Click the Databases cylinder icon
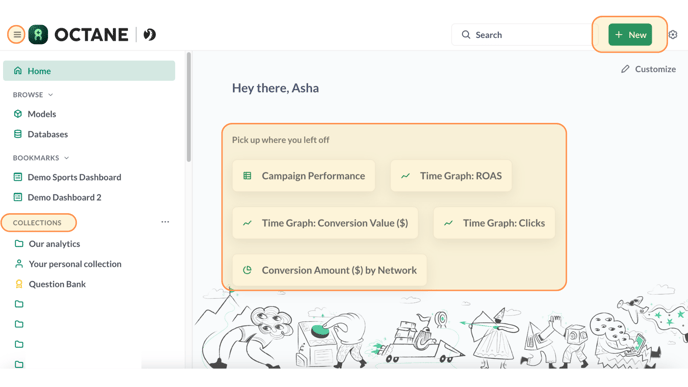The image size is (688, 387). tap(18, 134)
